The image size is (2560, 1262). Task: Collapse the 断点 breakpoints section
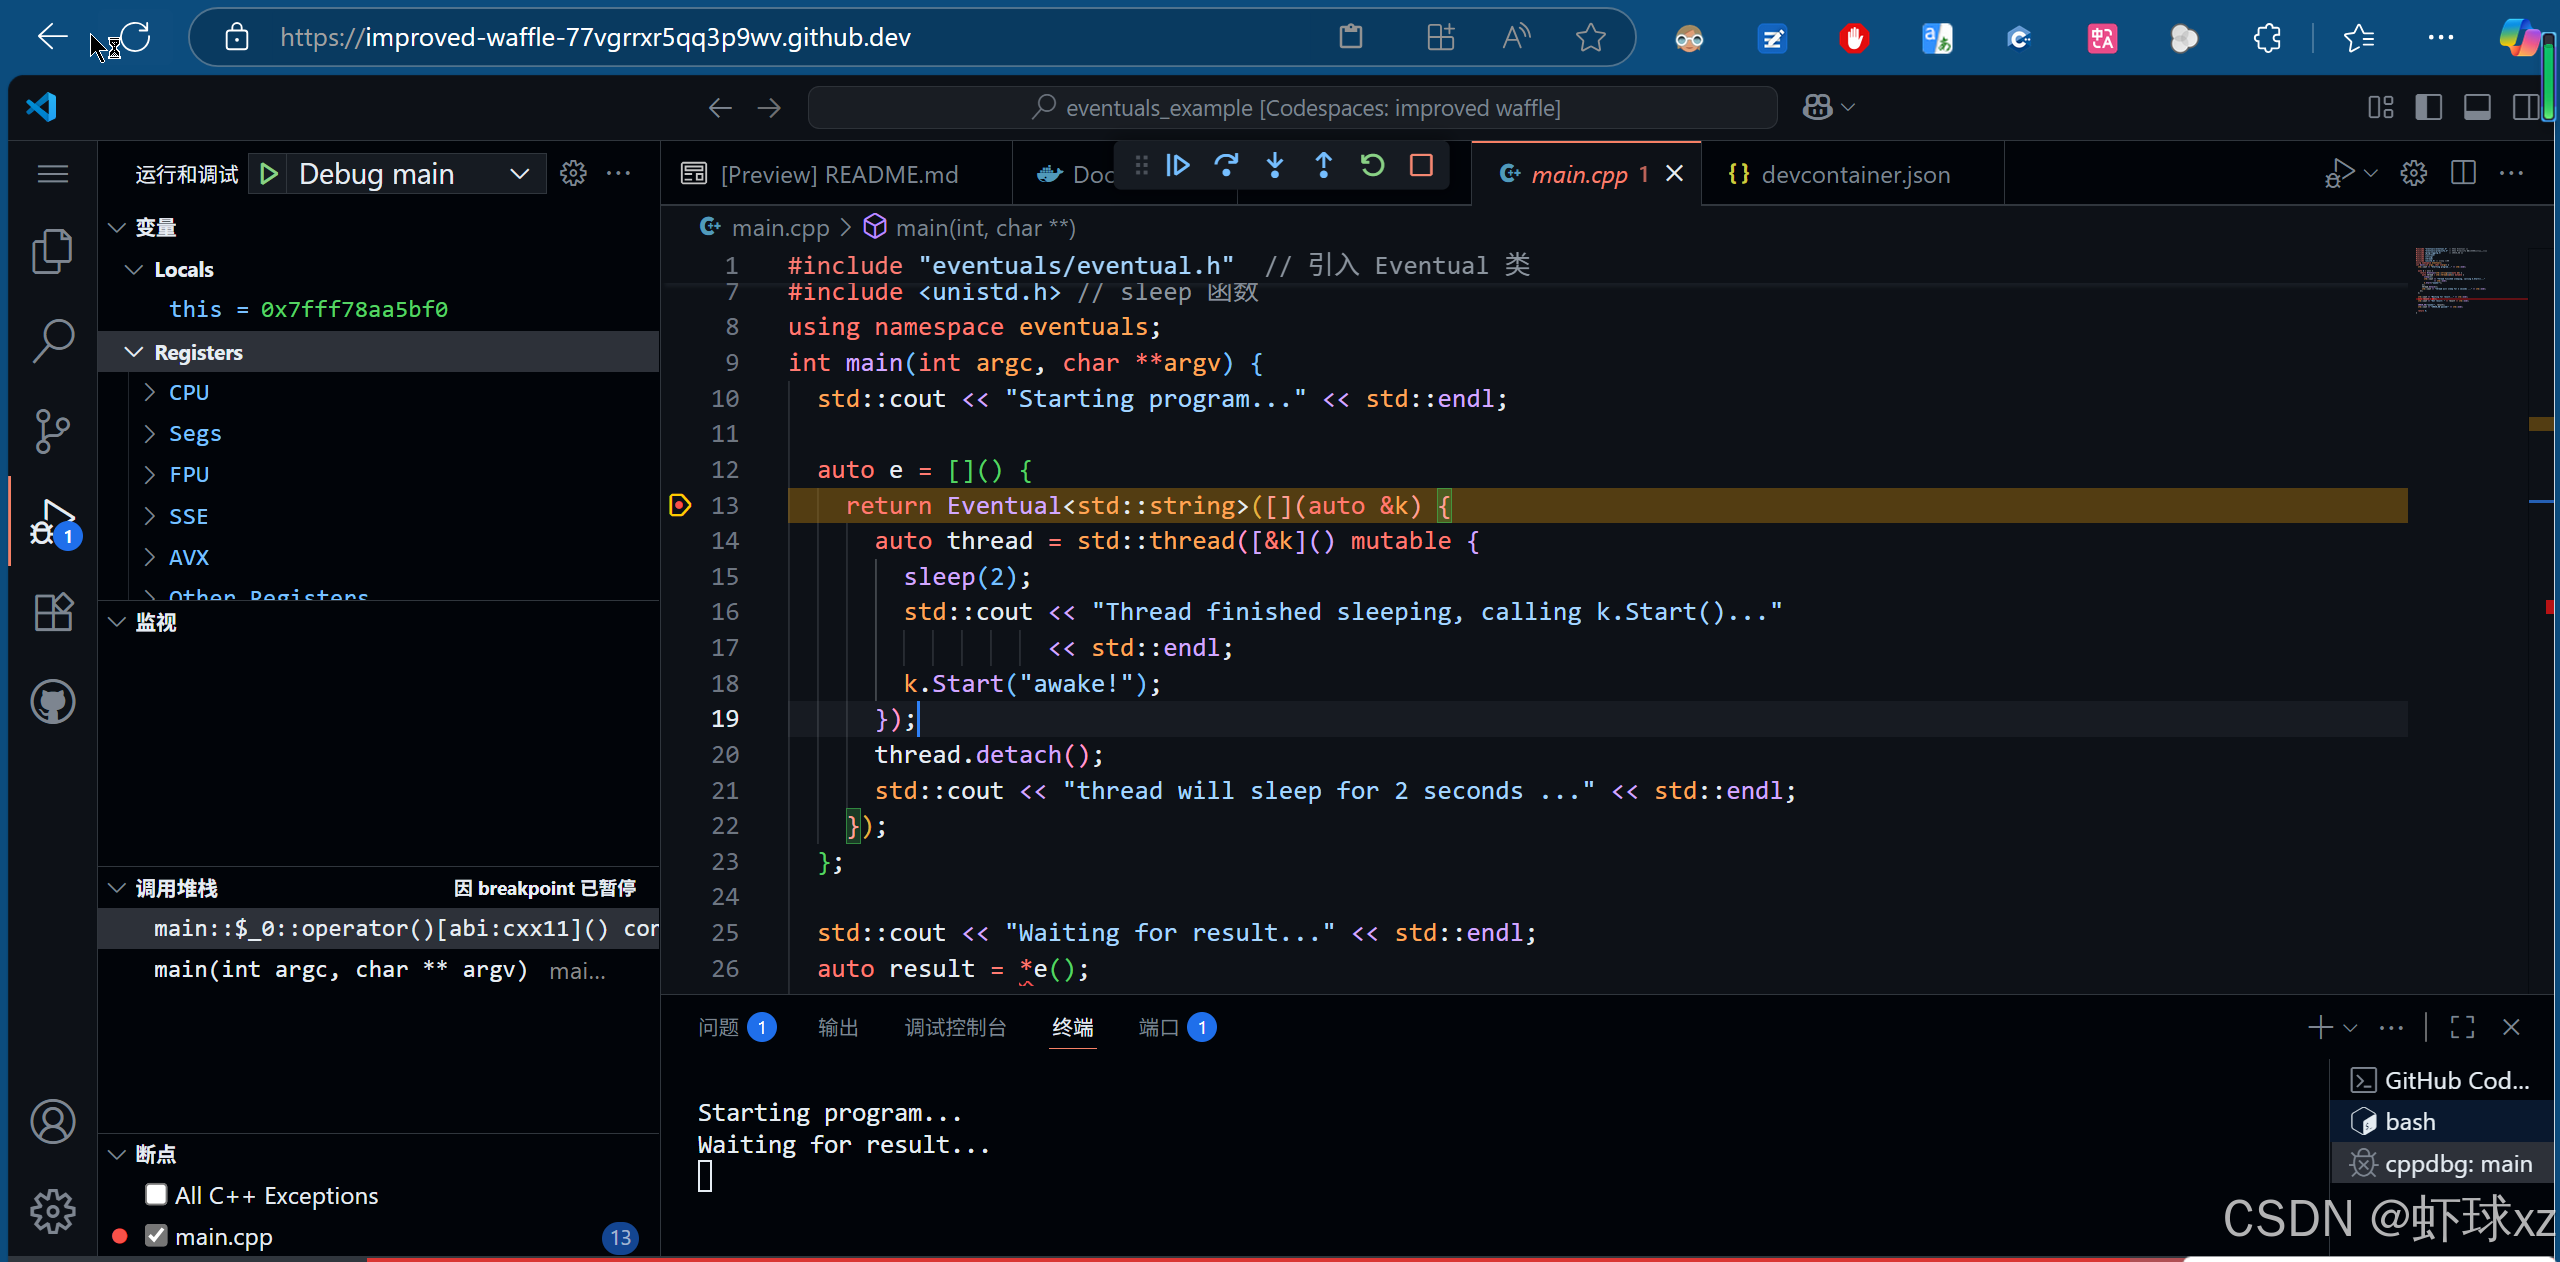click(117, 1154)
